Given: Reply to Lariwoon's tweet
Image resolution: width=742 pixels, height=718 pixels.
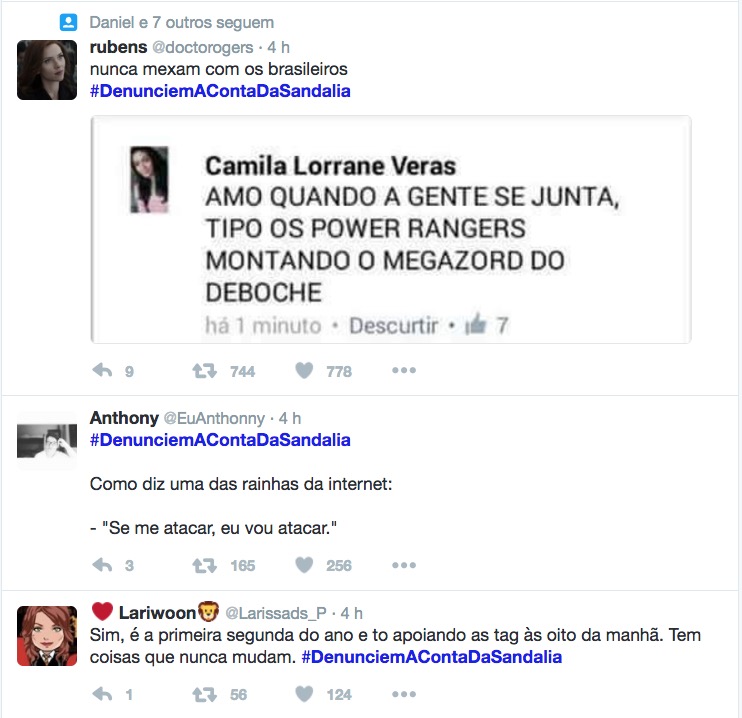Looking at the screenshot, I should (x=102, y=694).
